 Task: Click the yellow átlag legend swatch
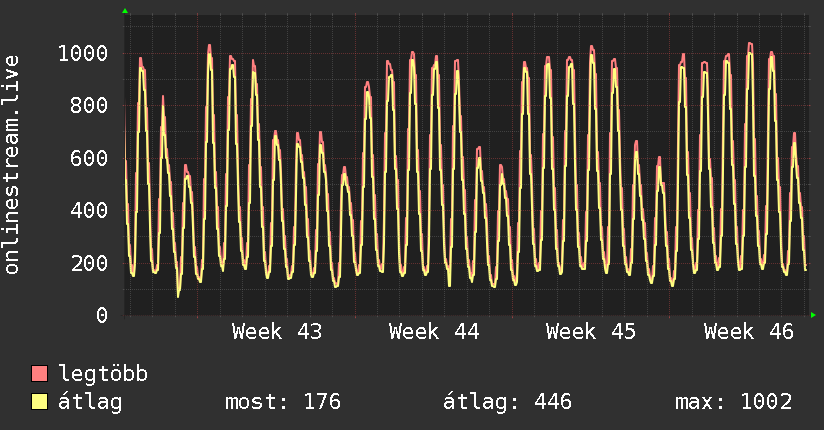click(x=39, y=401)
